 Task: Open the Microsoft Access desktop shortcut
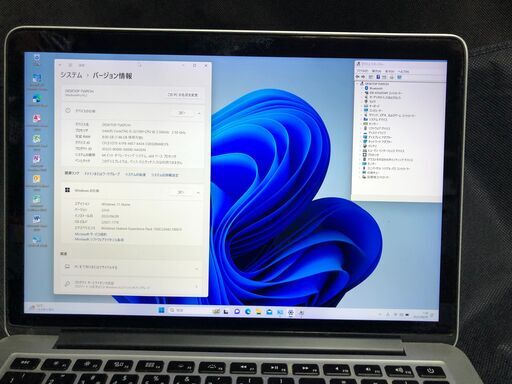pos(37,120)
